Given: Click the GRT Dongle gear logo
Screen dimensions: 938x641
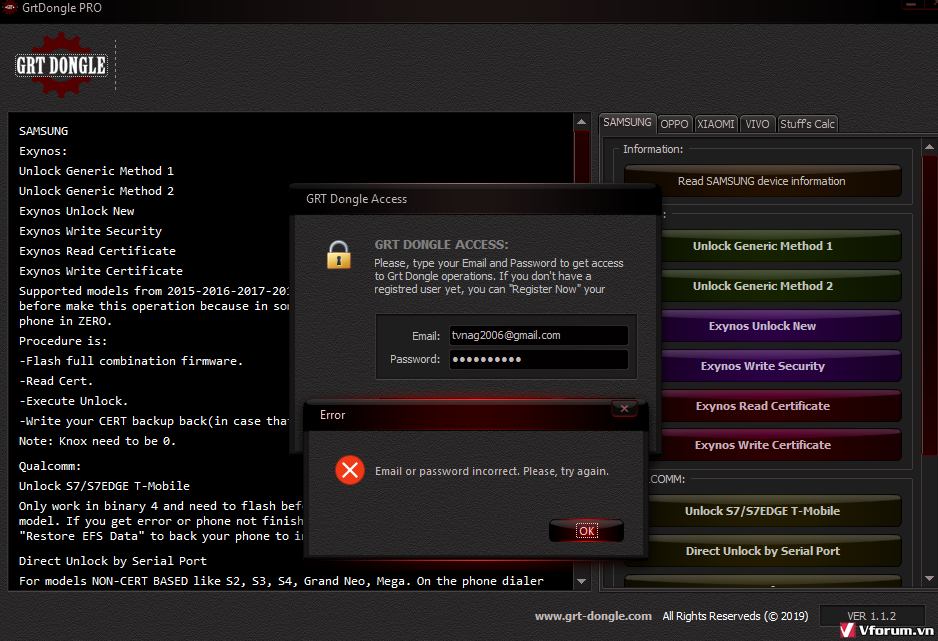Looking at the screenshot, I should [61, 65].
